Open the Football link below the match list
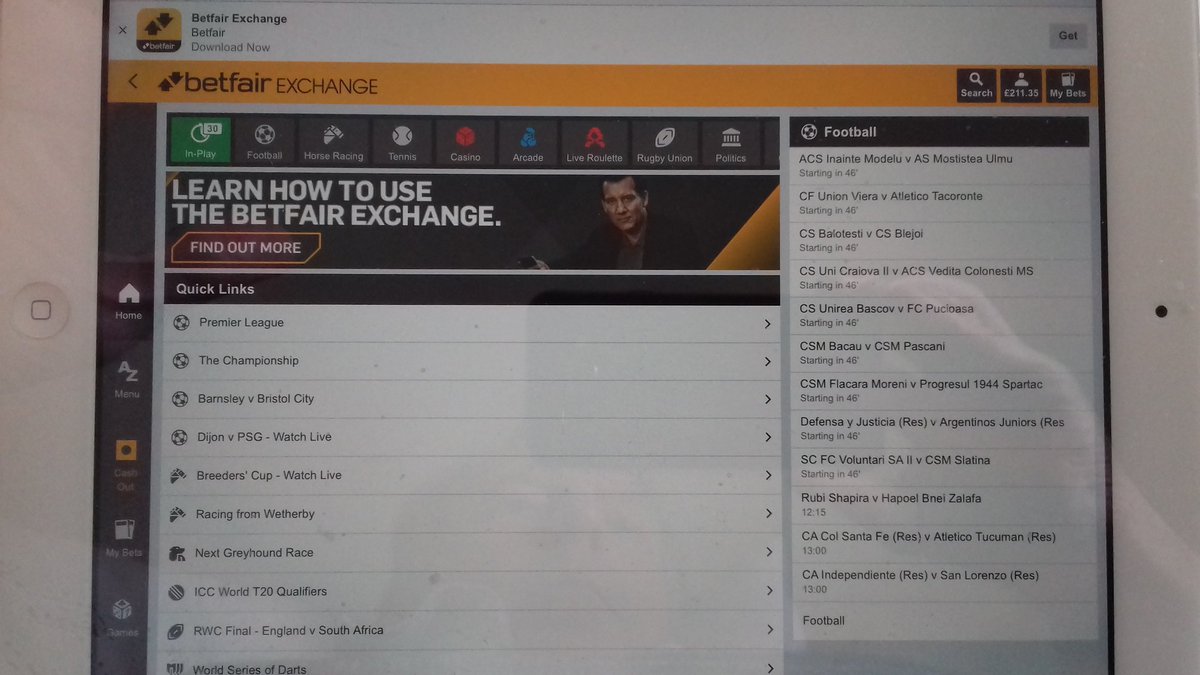 pos(824,621)
